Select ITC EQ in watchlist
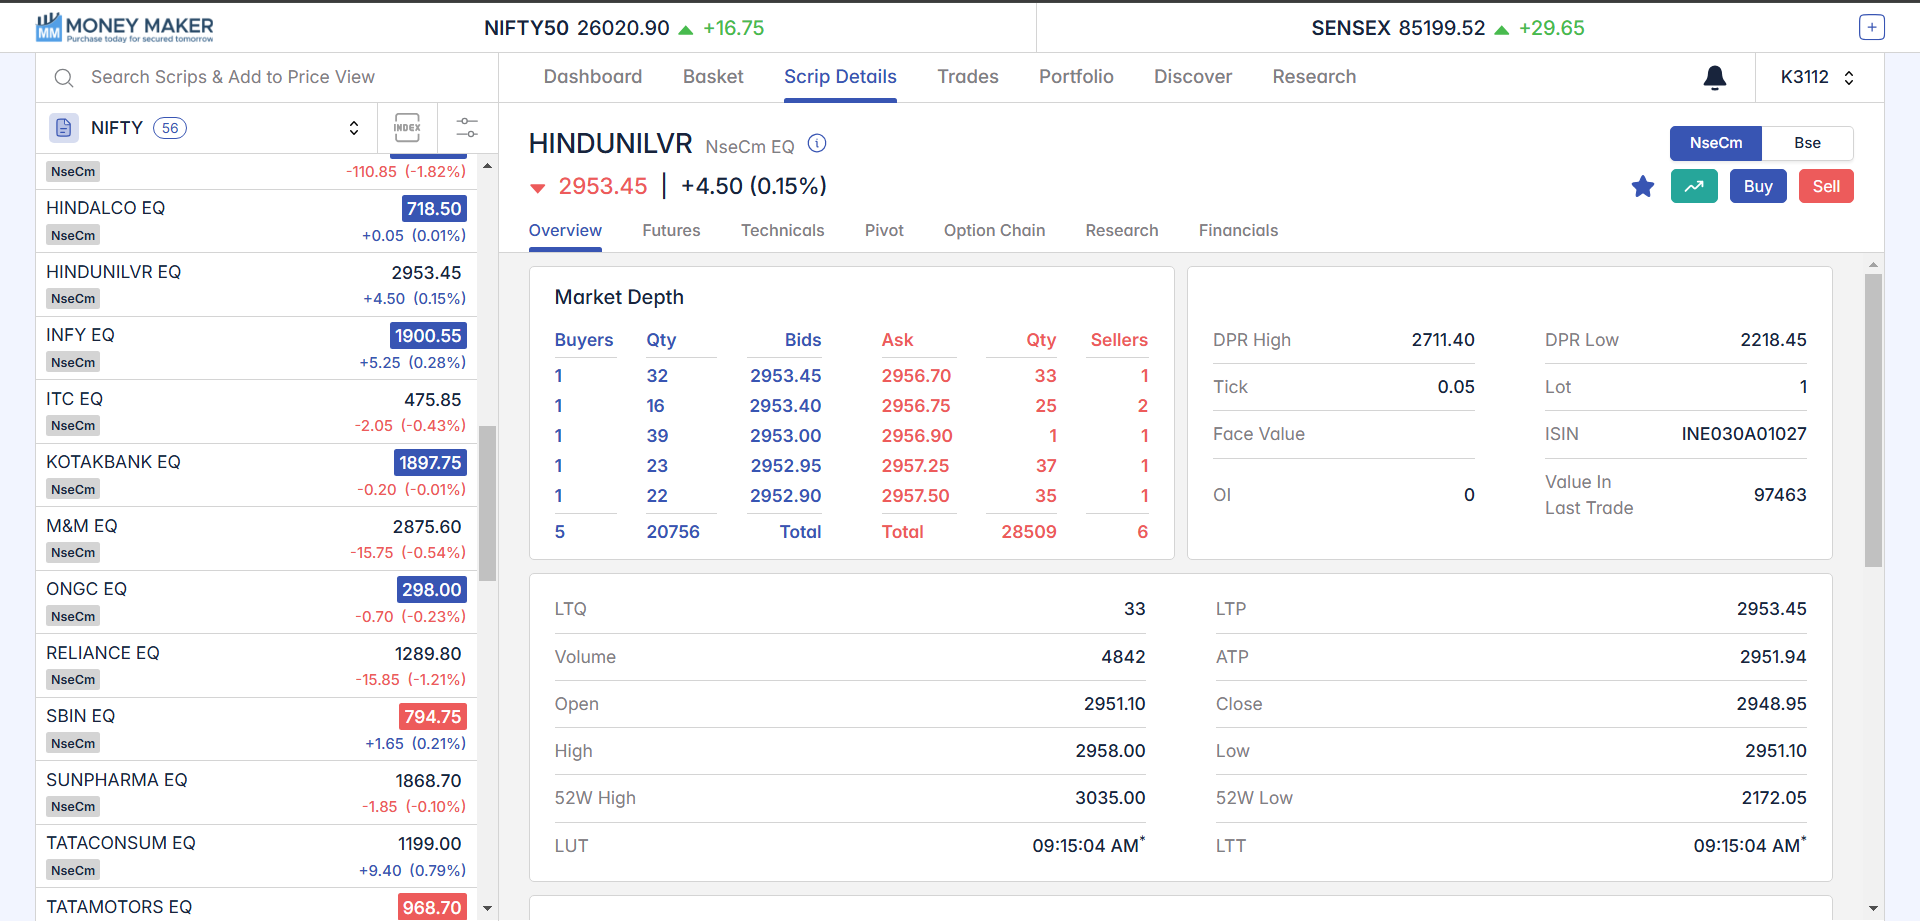 coord(256,412)
